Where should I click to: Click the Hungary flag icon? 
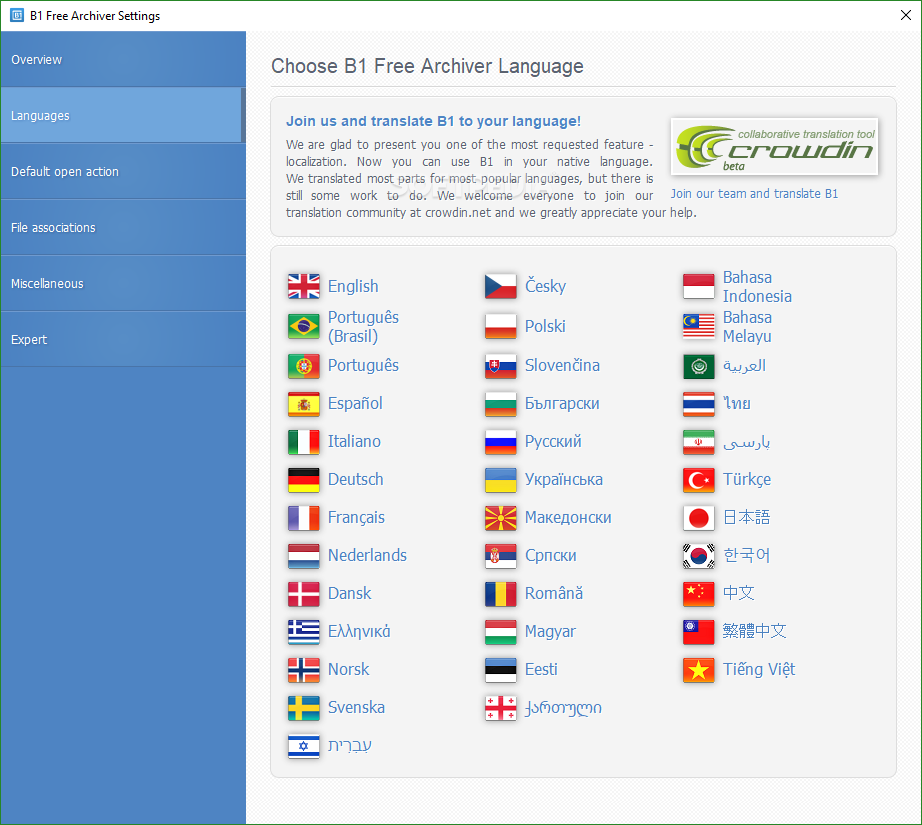[x=500, y=632]
